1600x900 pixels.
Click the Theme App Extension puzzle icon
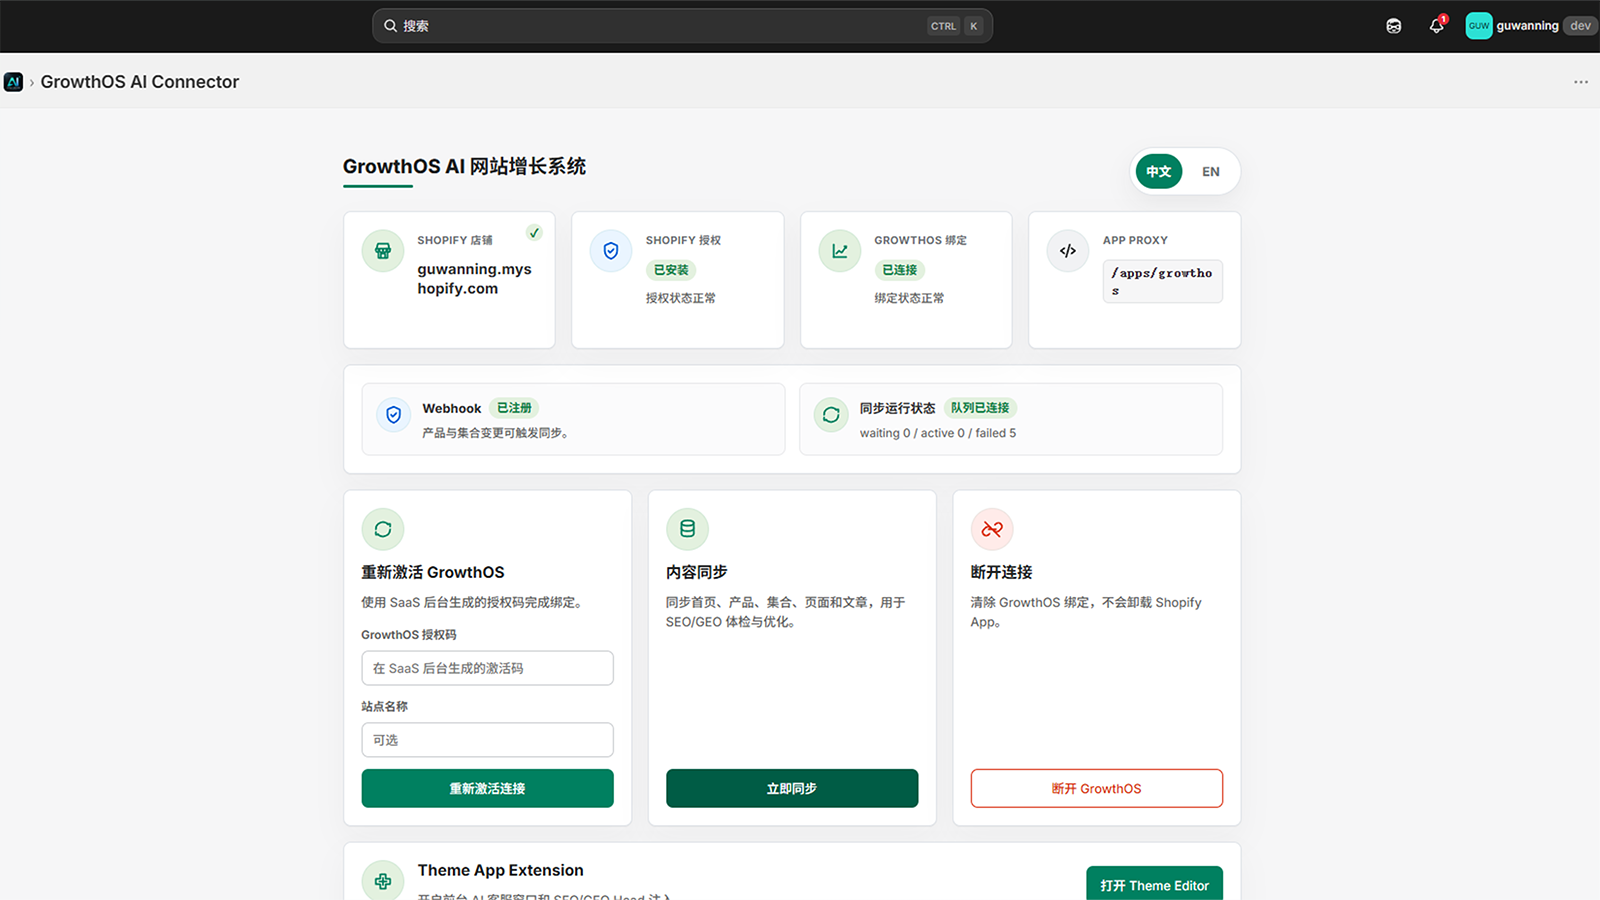(383, 881)
